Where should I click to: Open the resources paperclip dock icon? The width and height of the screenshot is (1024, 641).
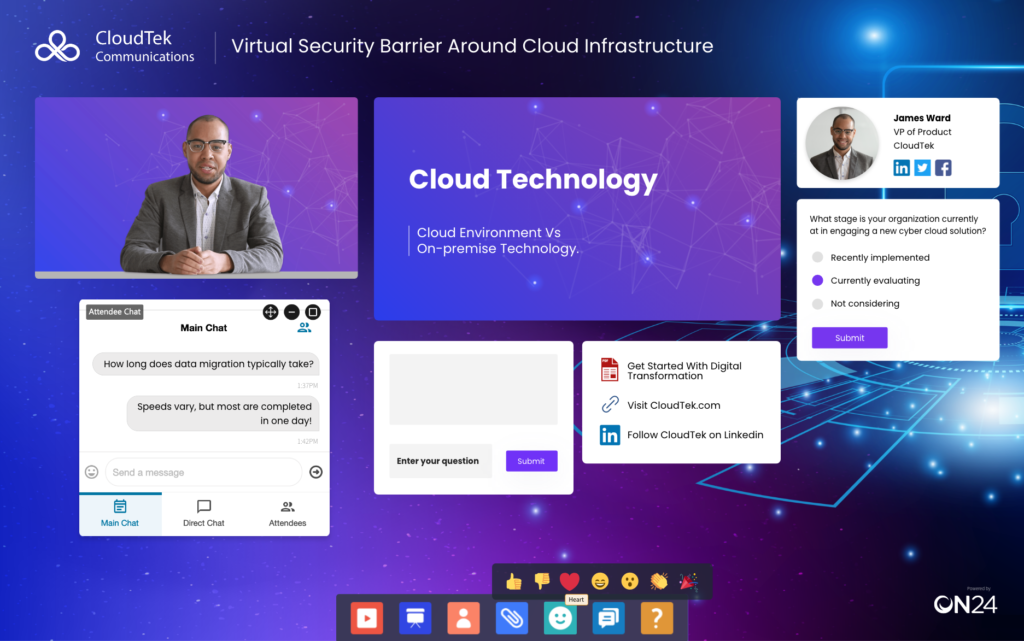tap(512, 618)
